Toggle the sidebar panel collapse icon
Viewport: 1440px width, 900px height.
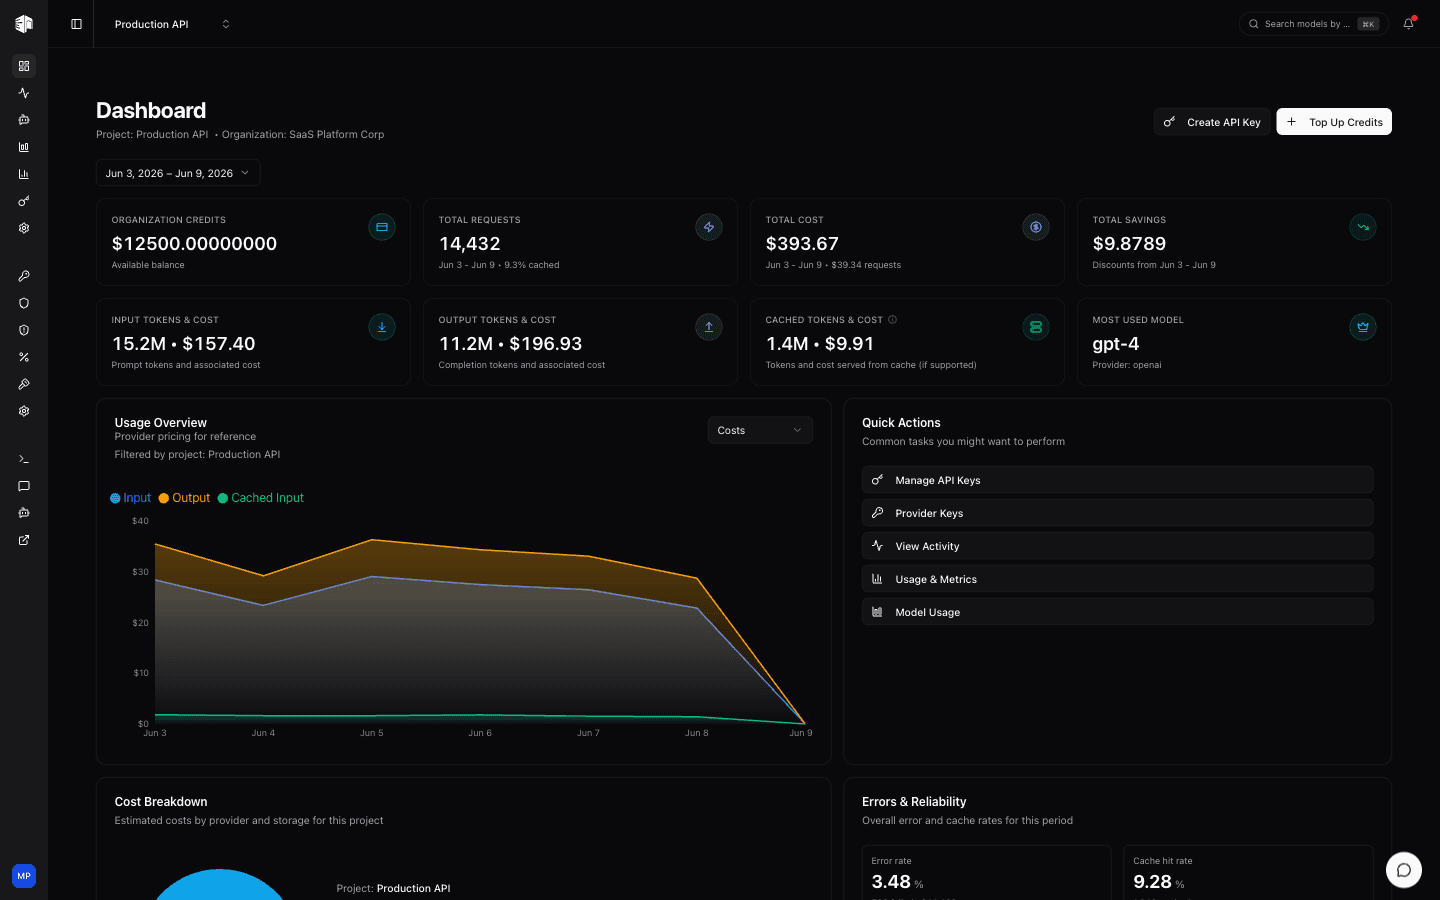coord(76,24)
